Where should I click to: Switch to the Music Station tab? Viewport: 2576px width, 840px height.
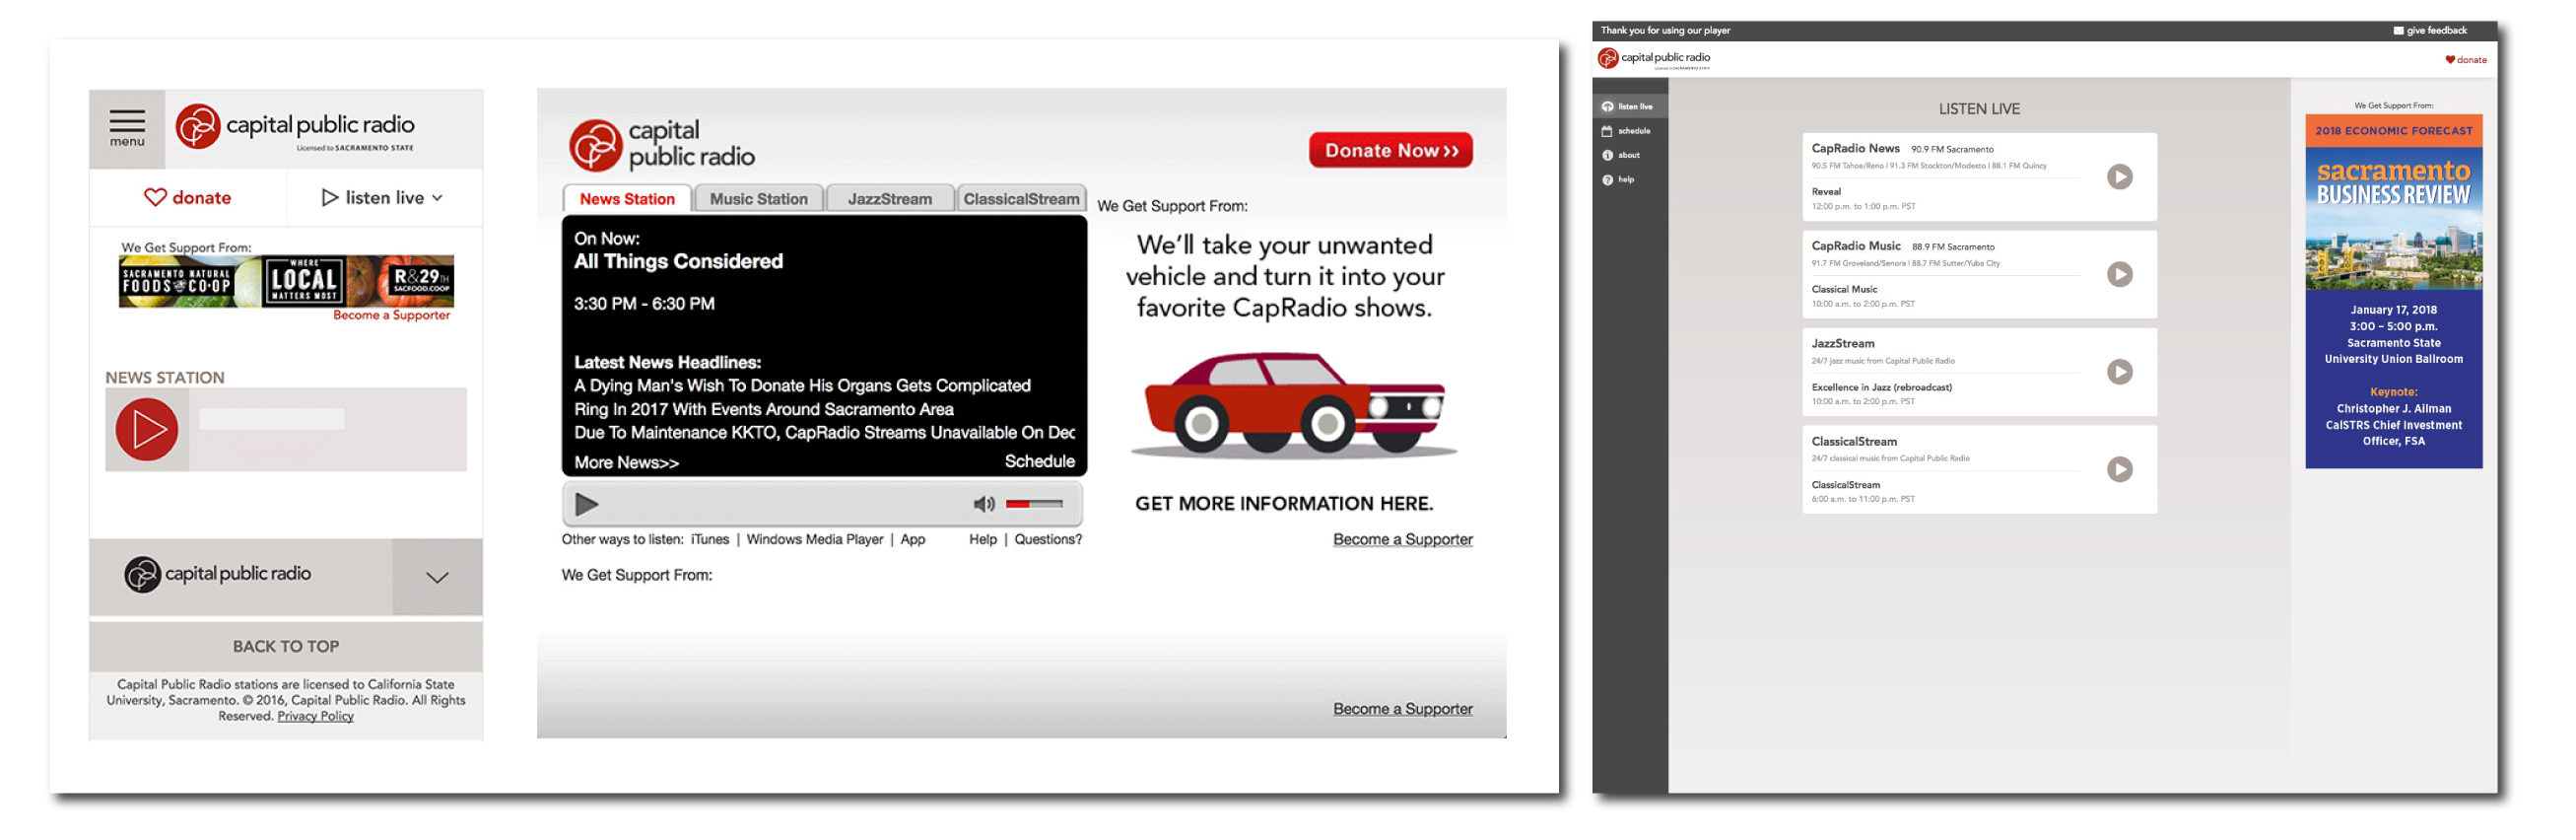tap(758, 199)
